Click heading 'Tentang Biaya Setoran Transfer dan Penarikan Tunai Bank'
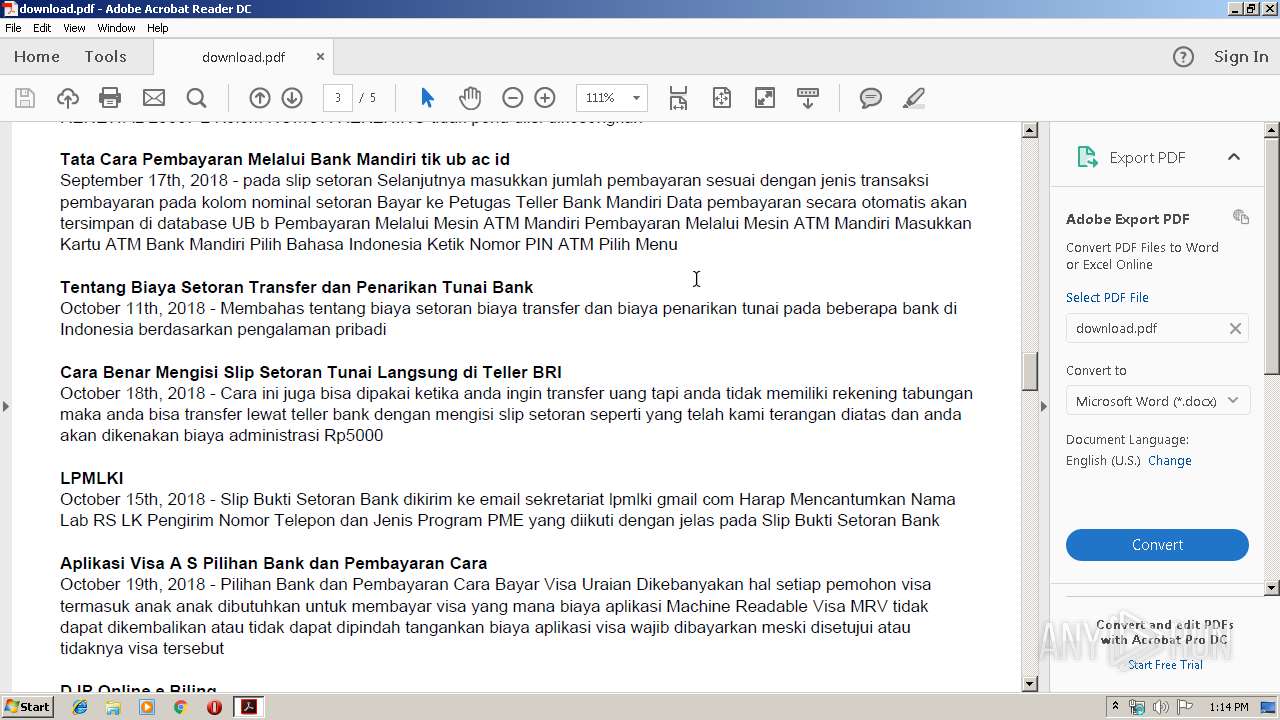Screen dimensions: 1280x720 [297, 287]
